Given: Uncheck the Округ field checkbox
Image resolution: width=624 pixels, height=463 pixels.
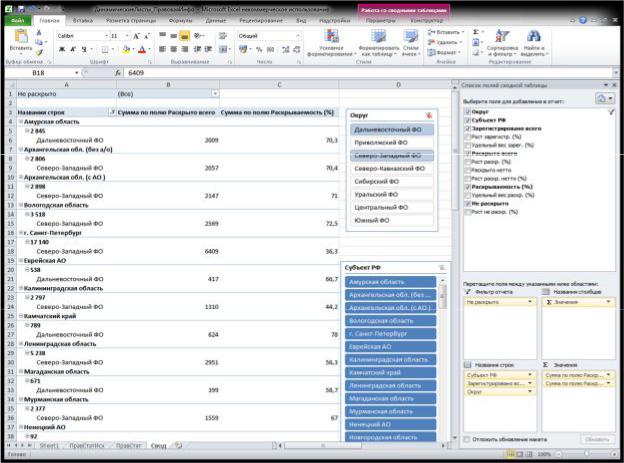Looking at the screenshot, I should coord(468,112).
